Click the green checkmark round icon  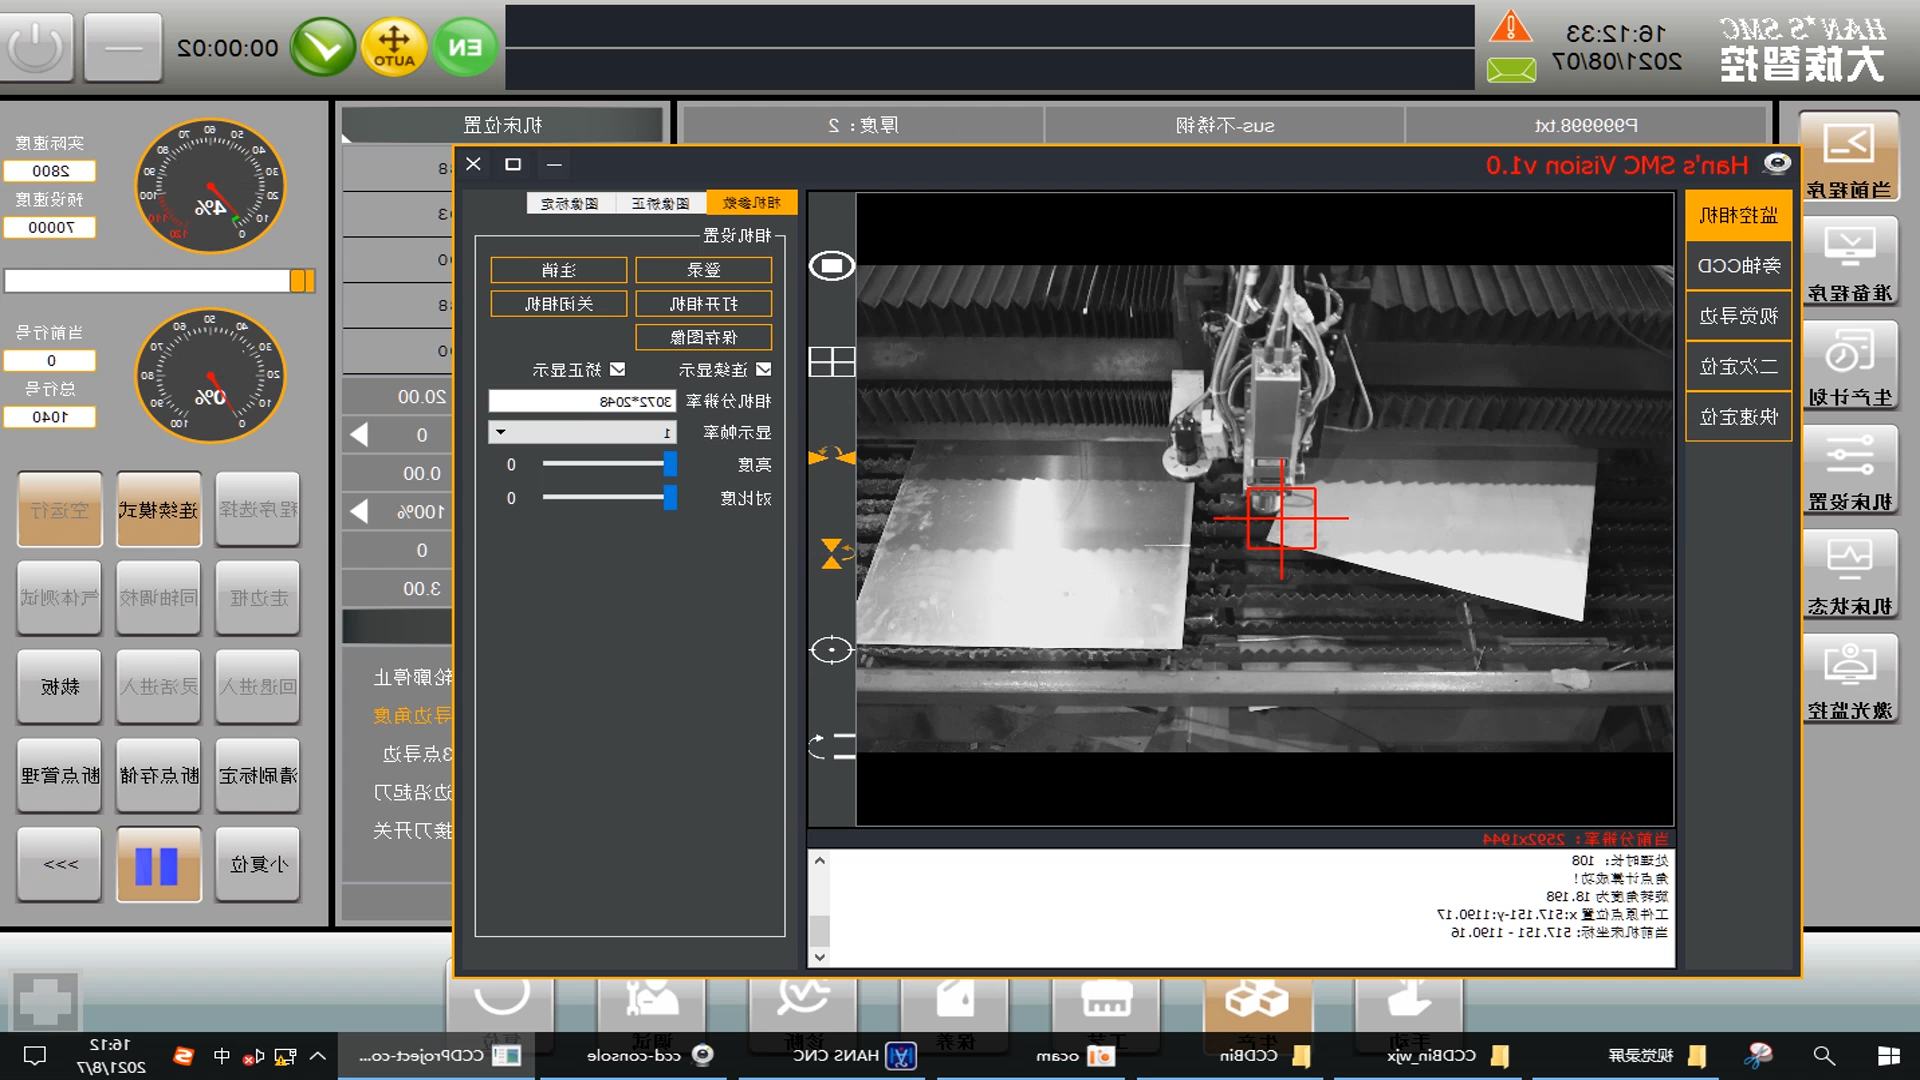323,47
